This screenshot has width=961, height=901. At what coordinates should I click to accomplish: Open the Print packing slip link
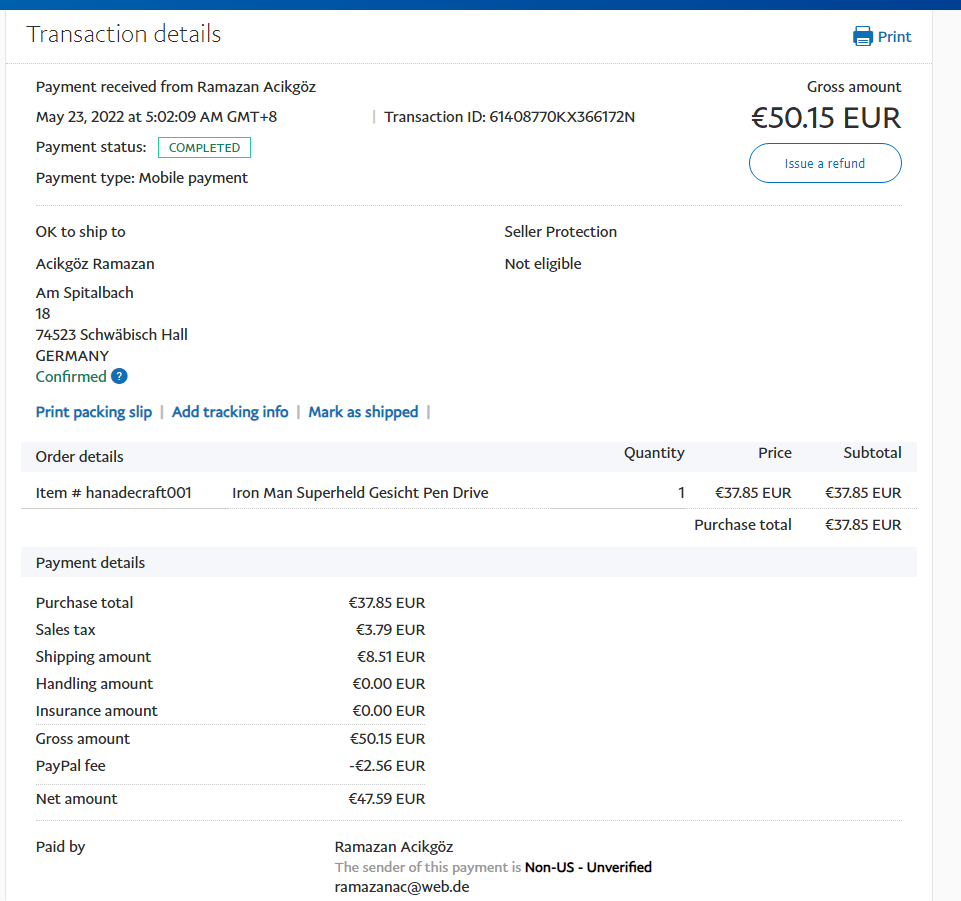[94, 412]
